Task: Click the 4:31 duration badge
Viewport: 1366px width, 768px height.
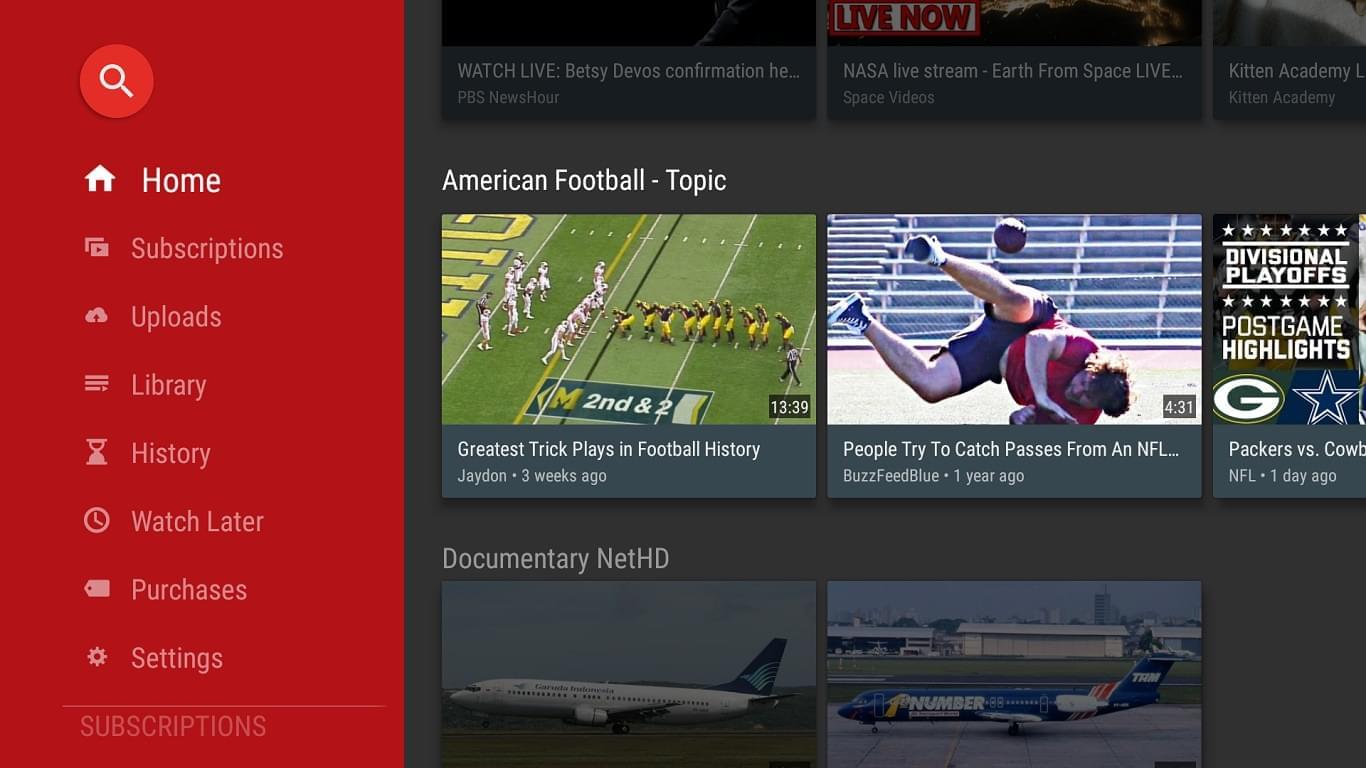Action: [1179, 407]
